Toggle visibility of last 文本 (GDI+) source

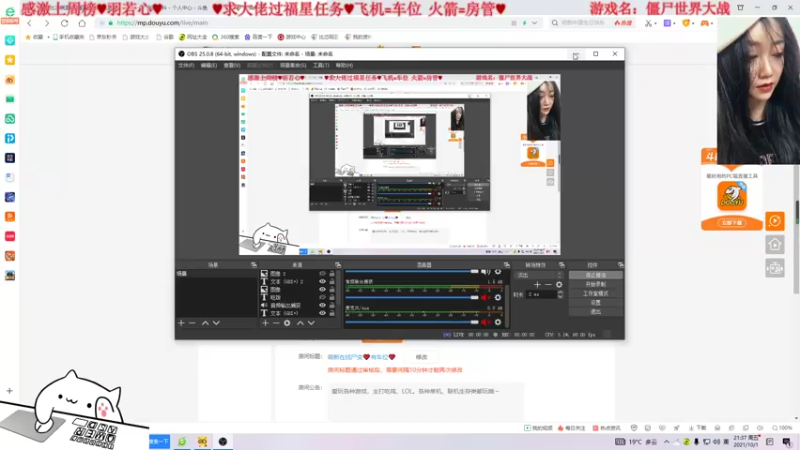[322, 313]
